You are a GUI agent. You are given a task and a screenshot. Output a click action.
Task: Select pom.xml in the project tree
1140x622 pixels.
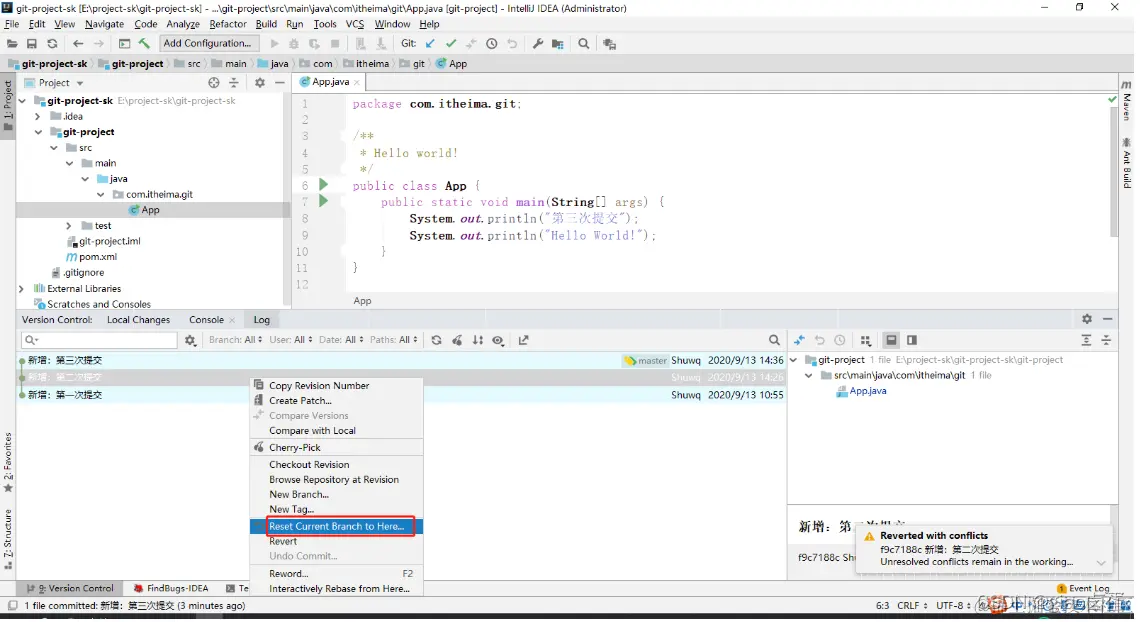(98, 257)
